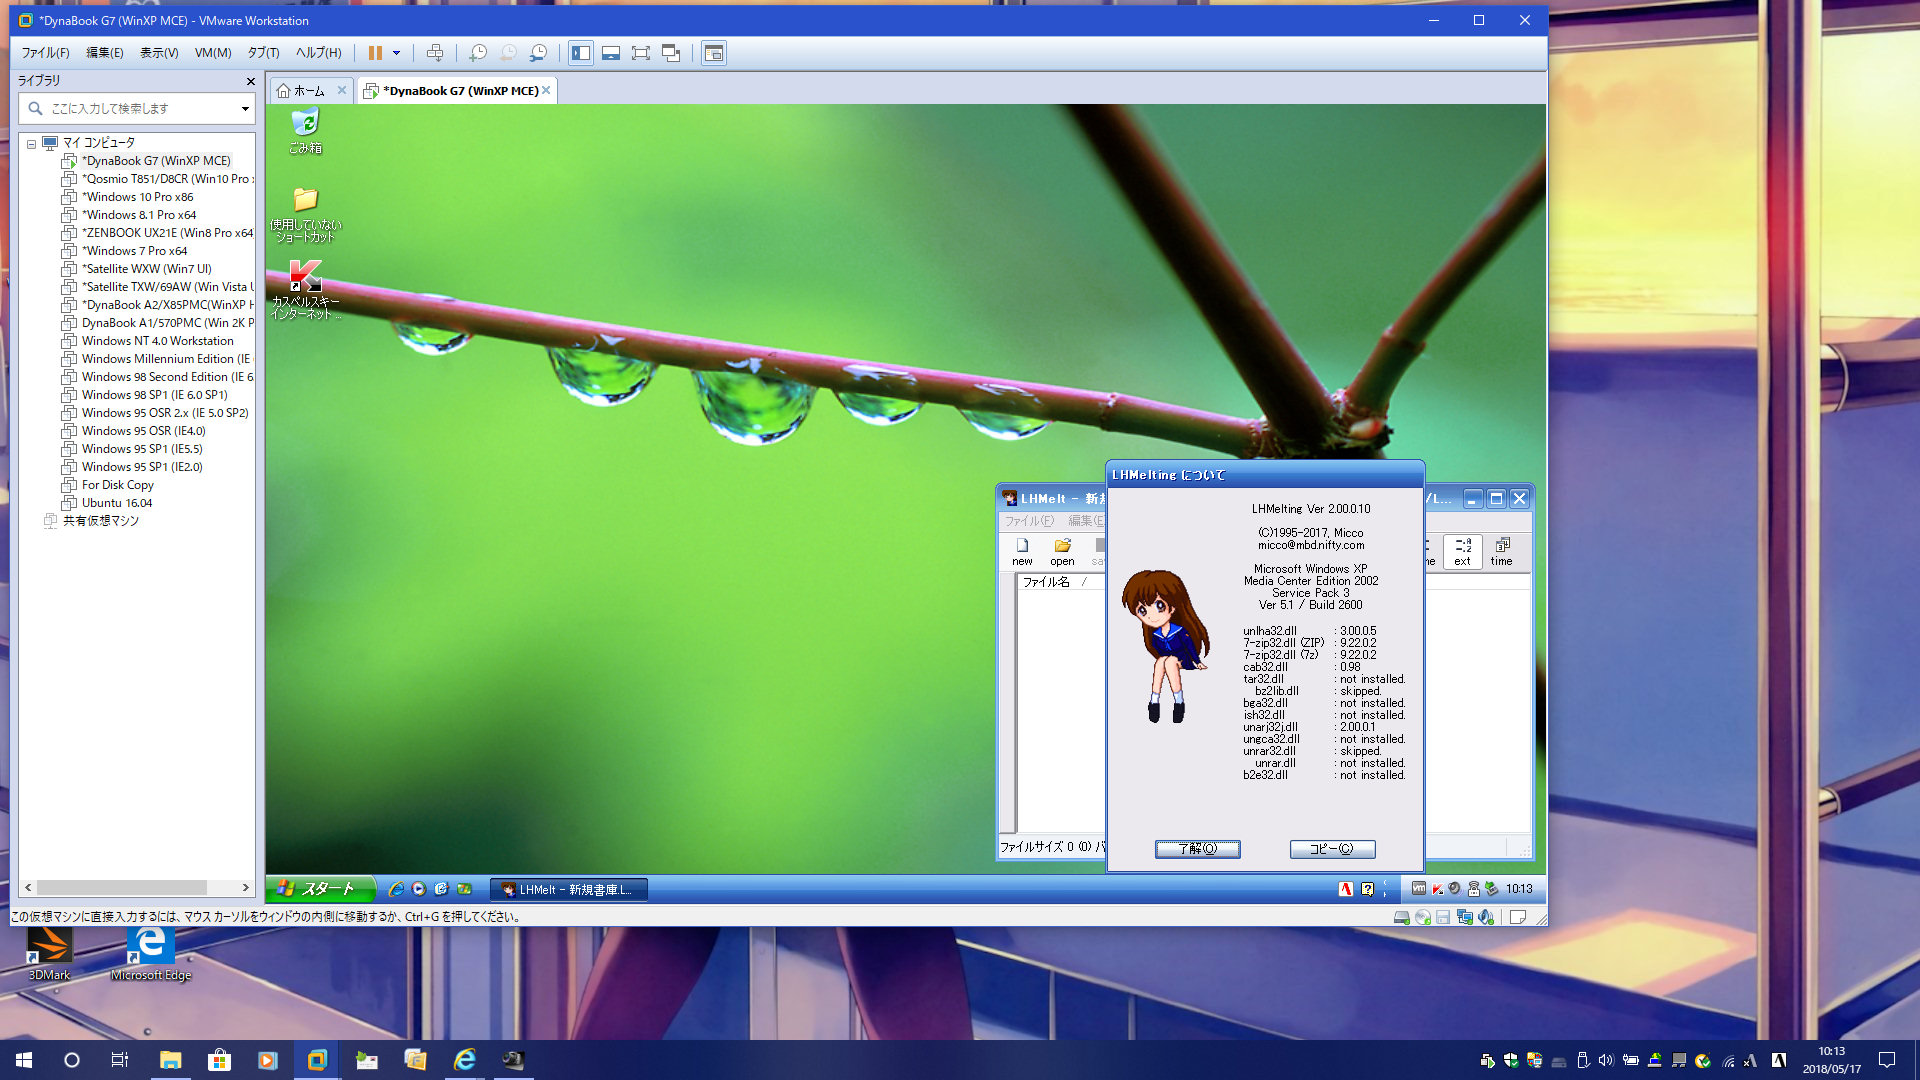This screenshot has height=1080, width=1920.
Task: Click CD/DVD device icon in VMware status bar
Action: (1423, 917)
